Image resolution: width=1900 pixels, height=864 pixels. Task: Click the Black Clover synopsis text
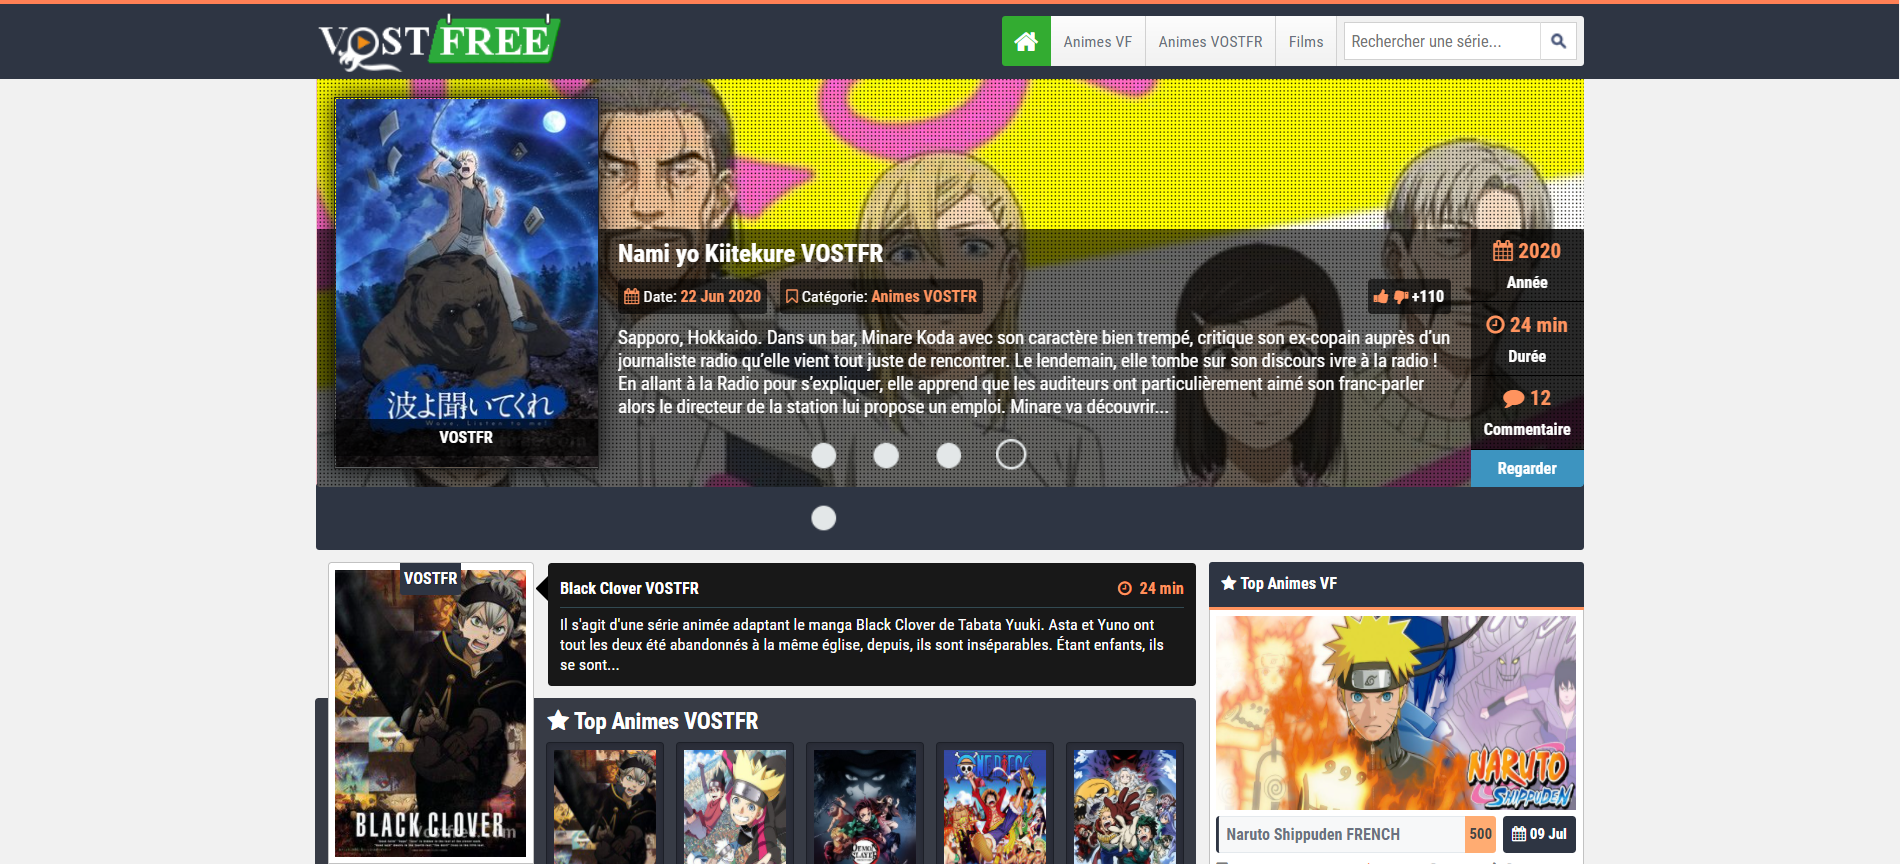point(862,645)
